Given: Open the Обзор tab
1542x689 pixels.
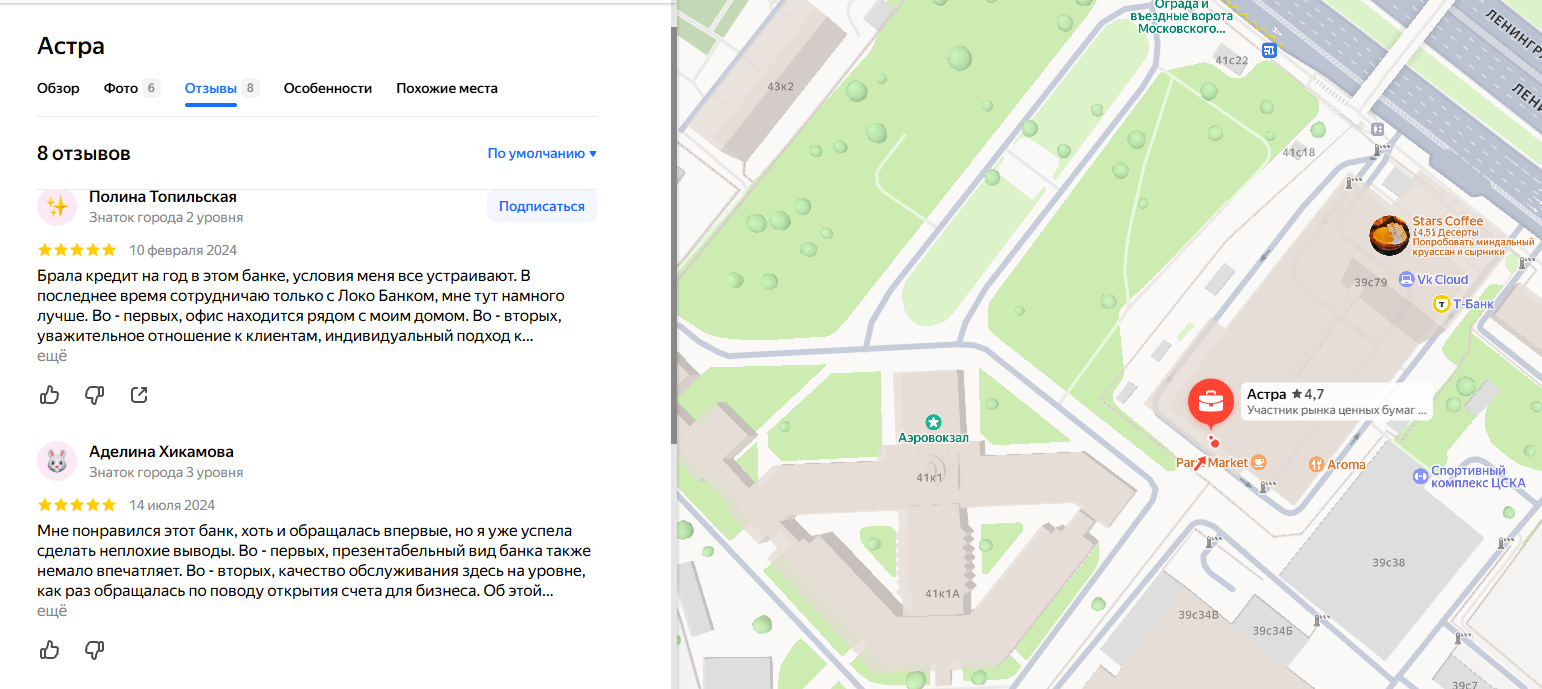Looking at the screenshot, I should pyautogui.click(x=58, y=88).
